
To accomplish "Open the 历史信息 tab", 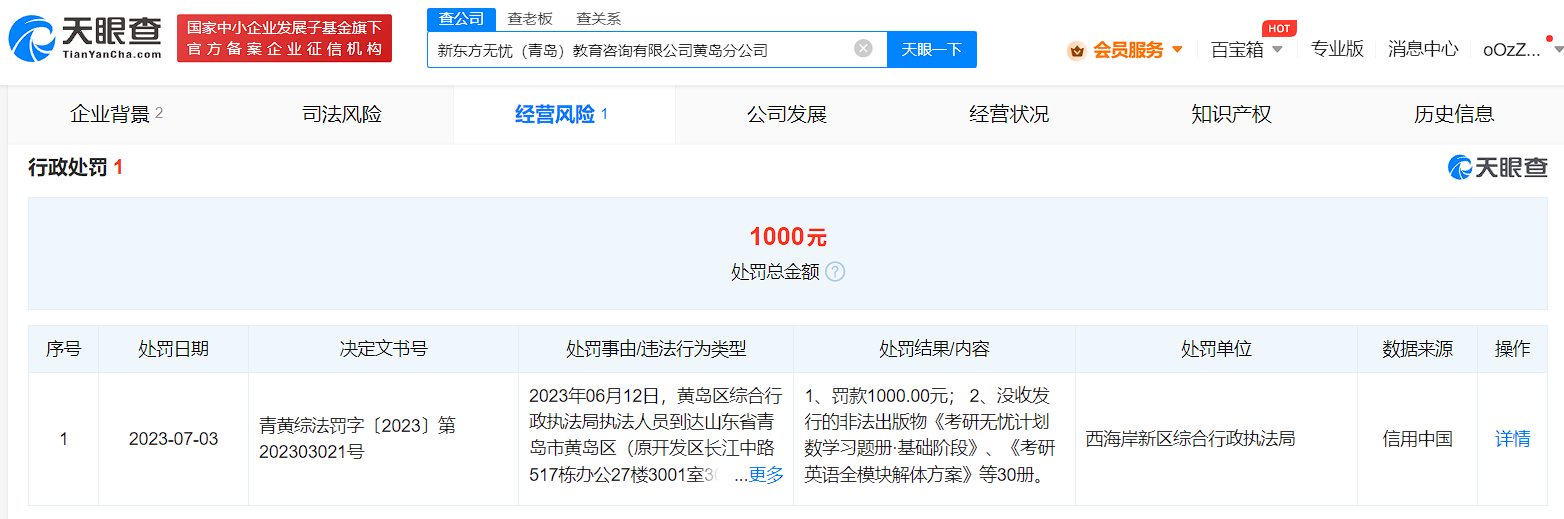I will [1454, 114].
